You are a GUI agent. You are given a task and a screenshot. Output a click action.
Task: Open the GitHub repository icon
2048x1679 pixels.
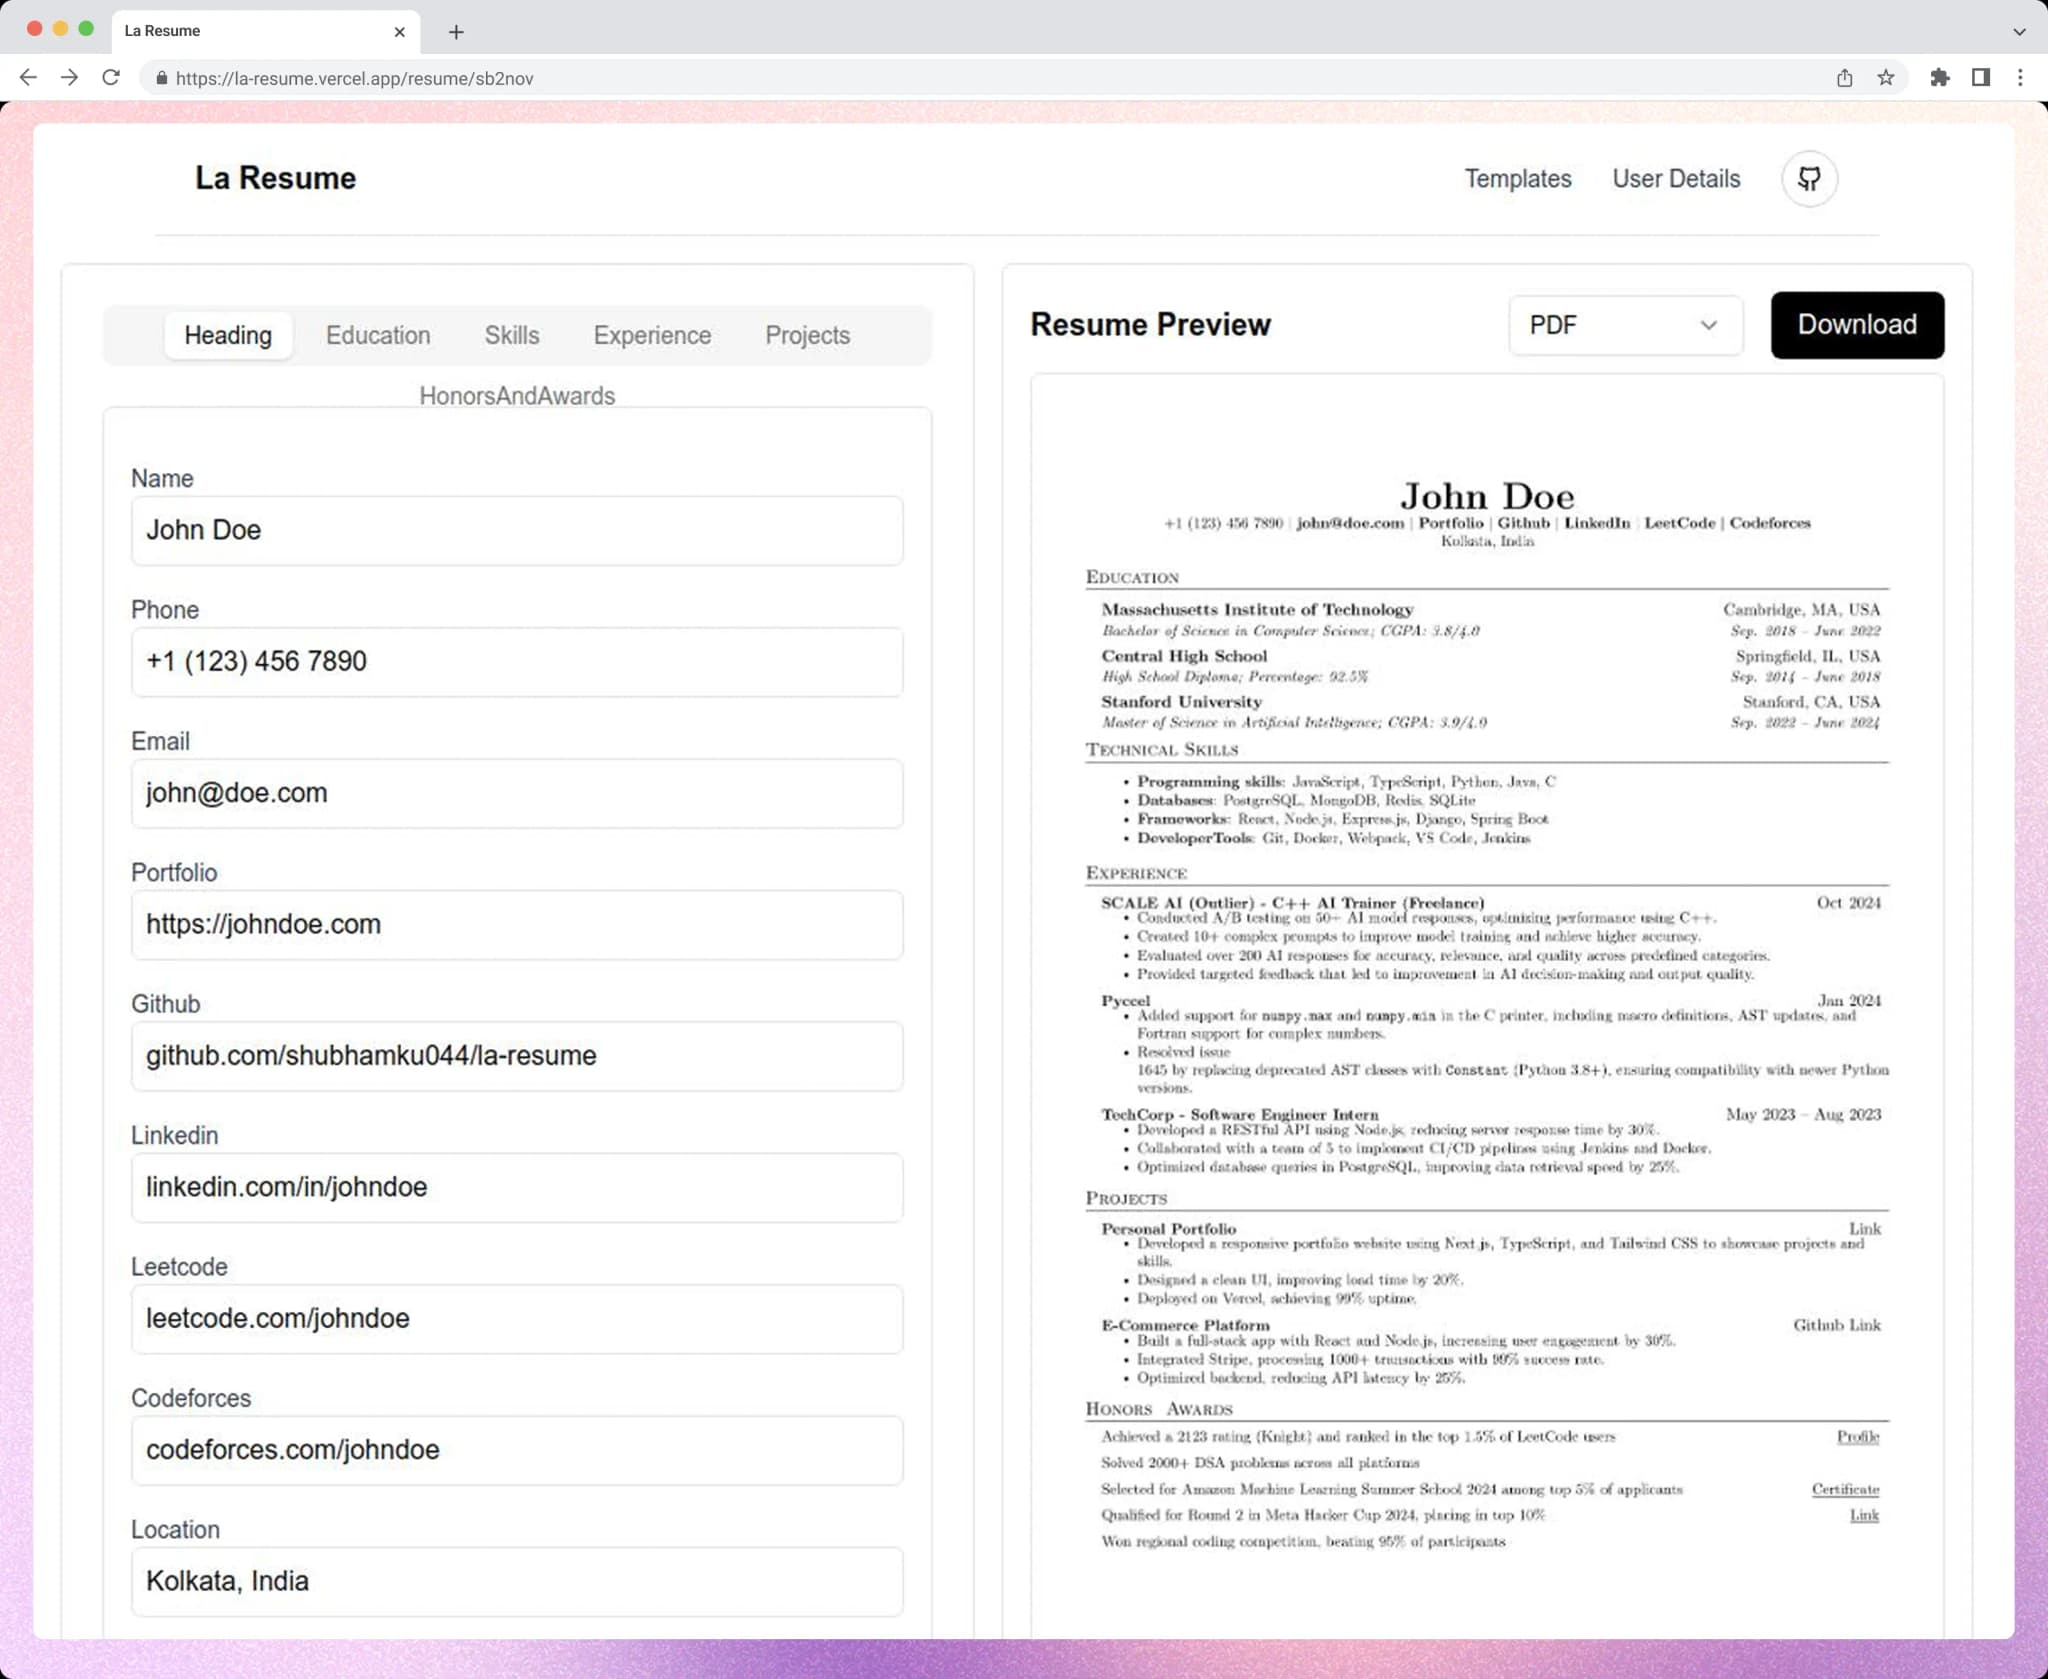[1807, 178]
